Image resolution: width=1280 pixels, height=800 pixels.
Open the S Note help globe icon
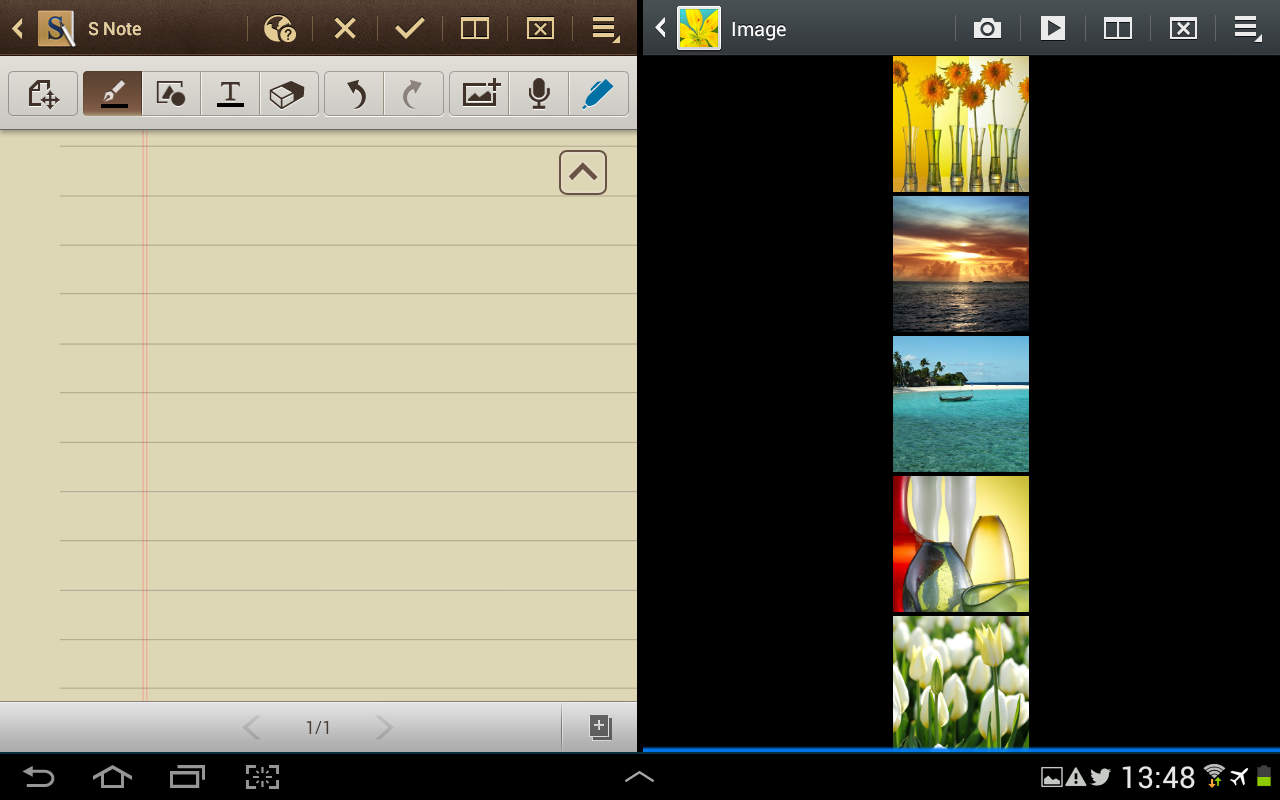coord(280,29)
